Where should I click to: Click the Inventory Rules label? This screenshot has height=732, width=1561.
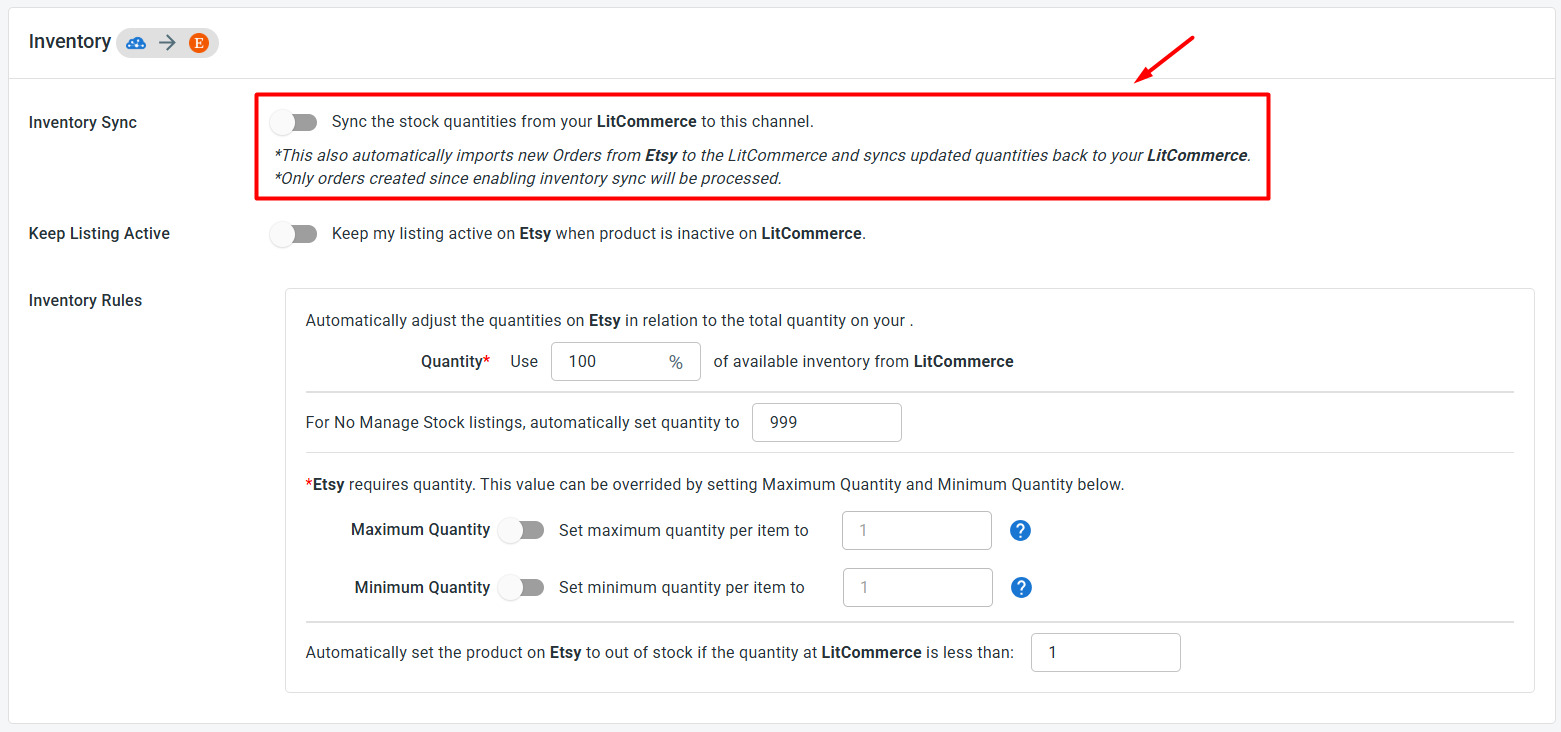click(x=86, y=301)
